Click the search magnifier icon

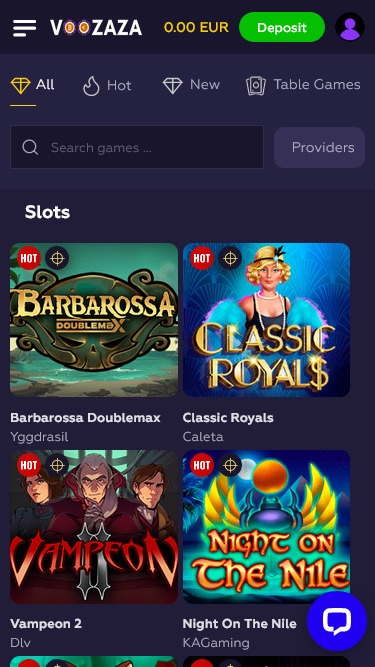coord(30,148)
